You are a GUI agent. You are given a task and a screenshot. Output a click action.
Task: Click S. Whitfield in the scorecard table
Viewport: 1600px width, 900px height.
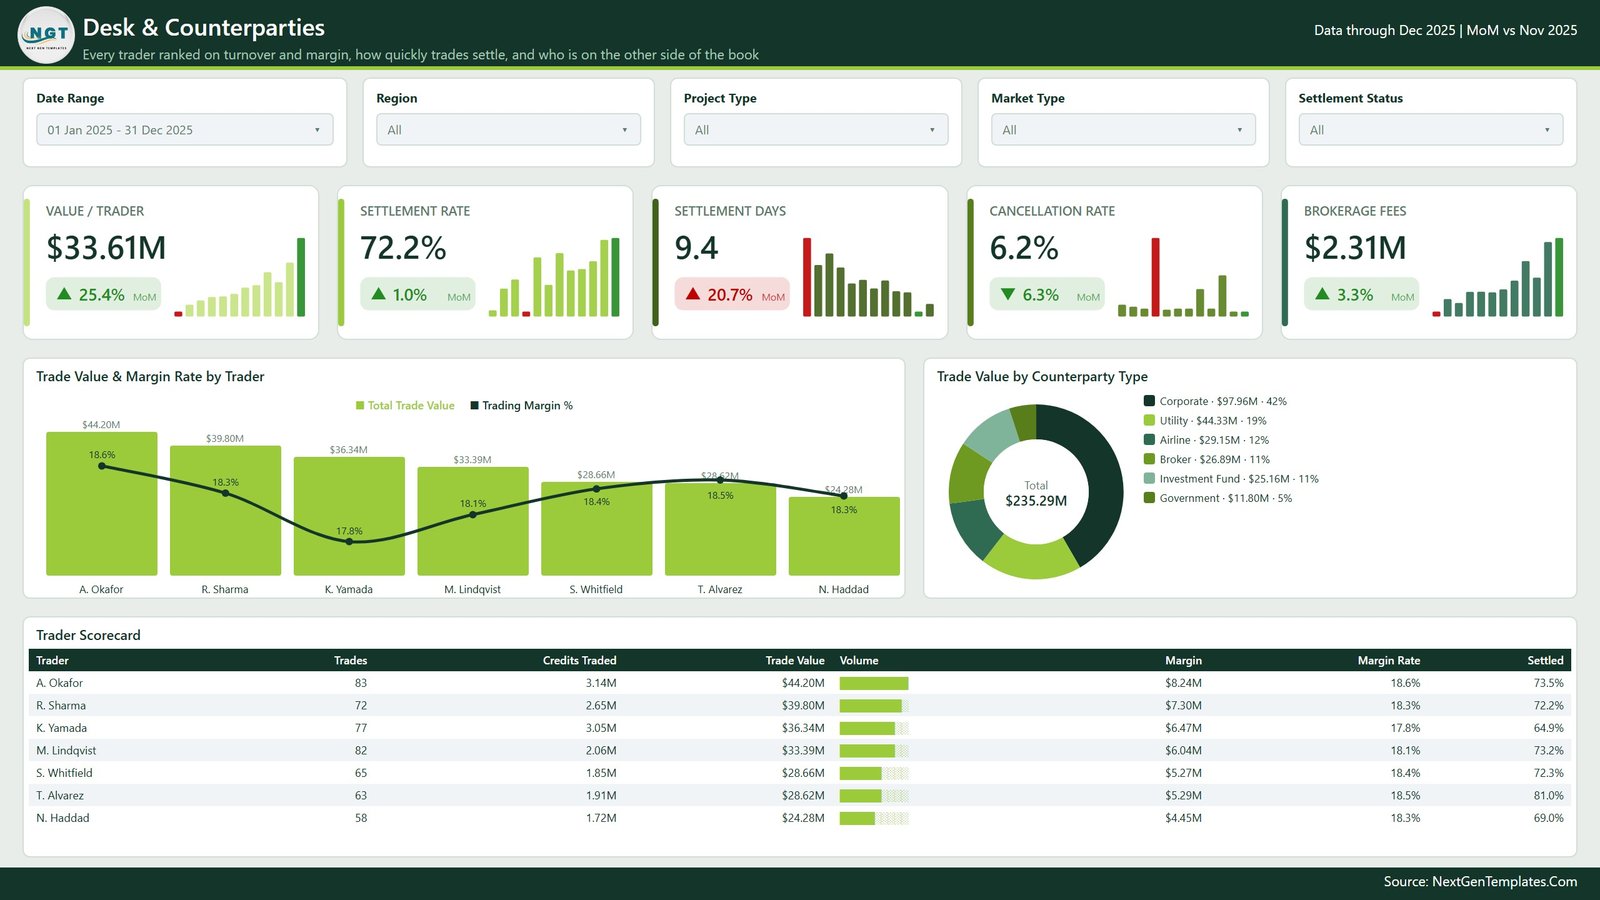tap(65, 773)
